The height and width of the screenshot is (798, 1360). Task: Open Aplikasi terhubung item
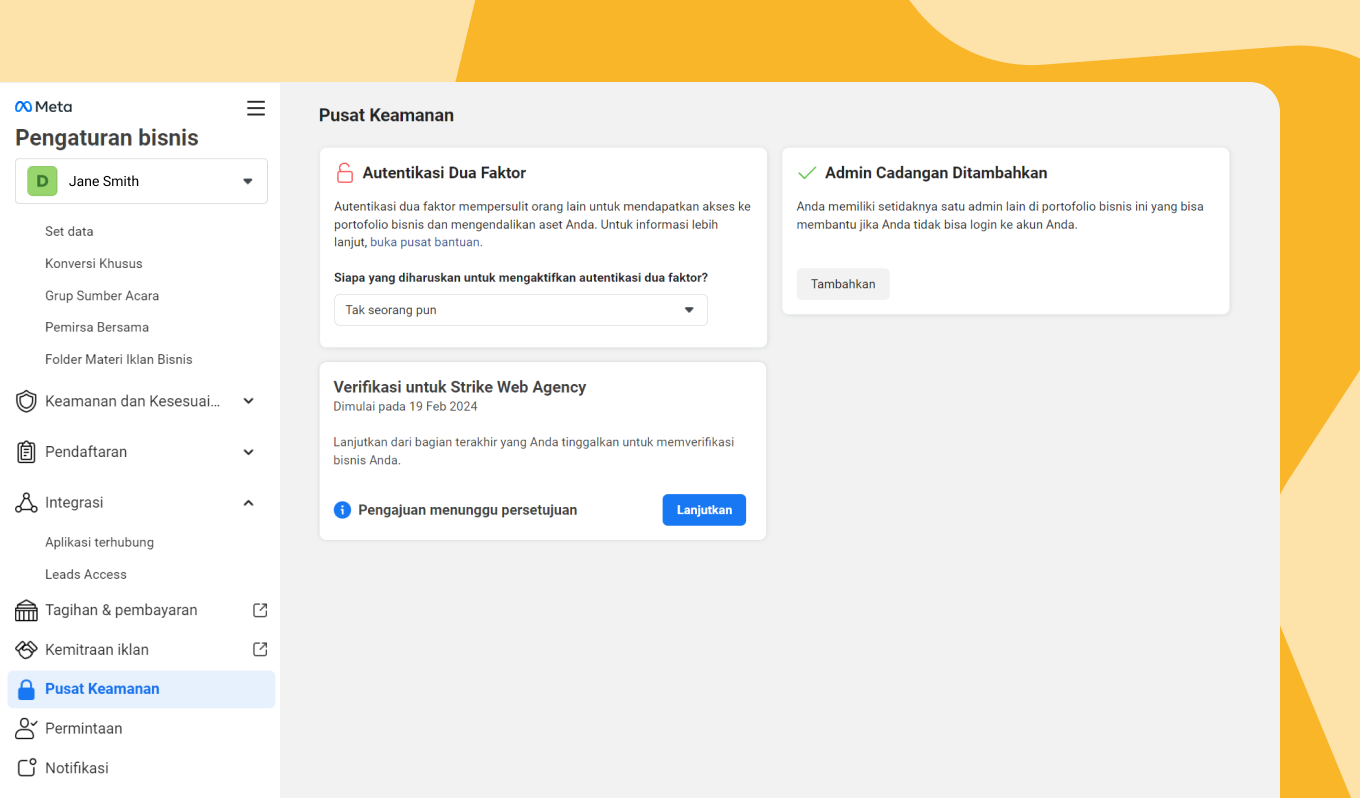click(99, 542)
